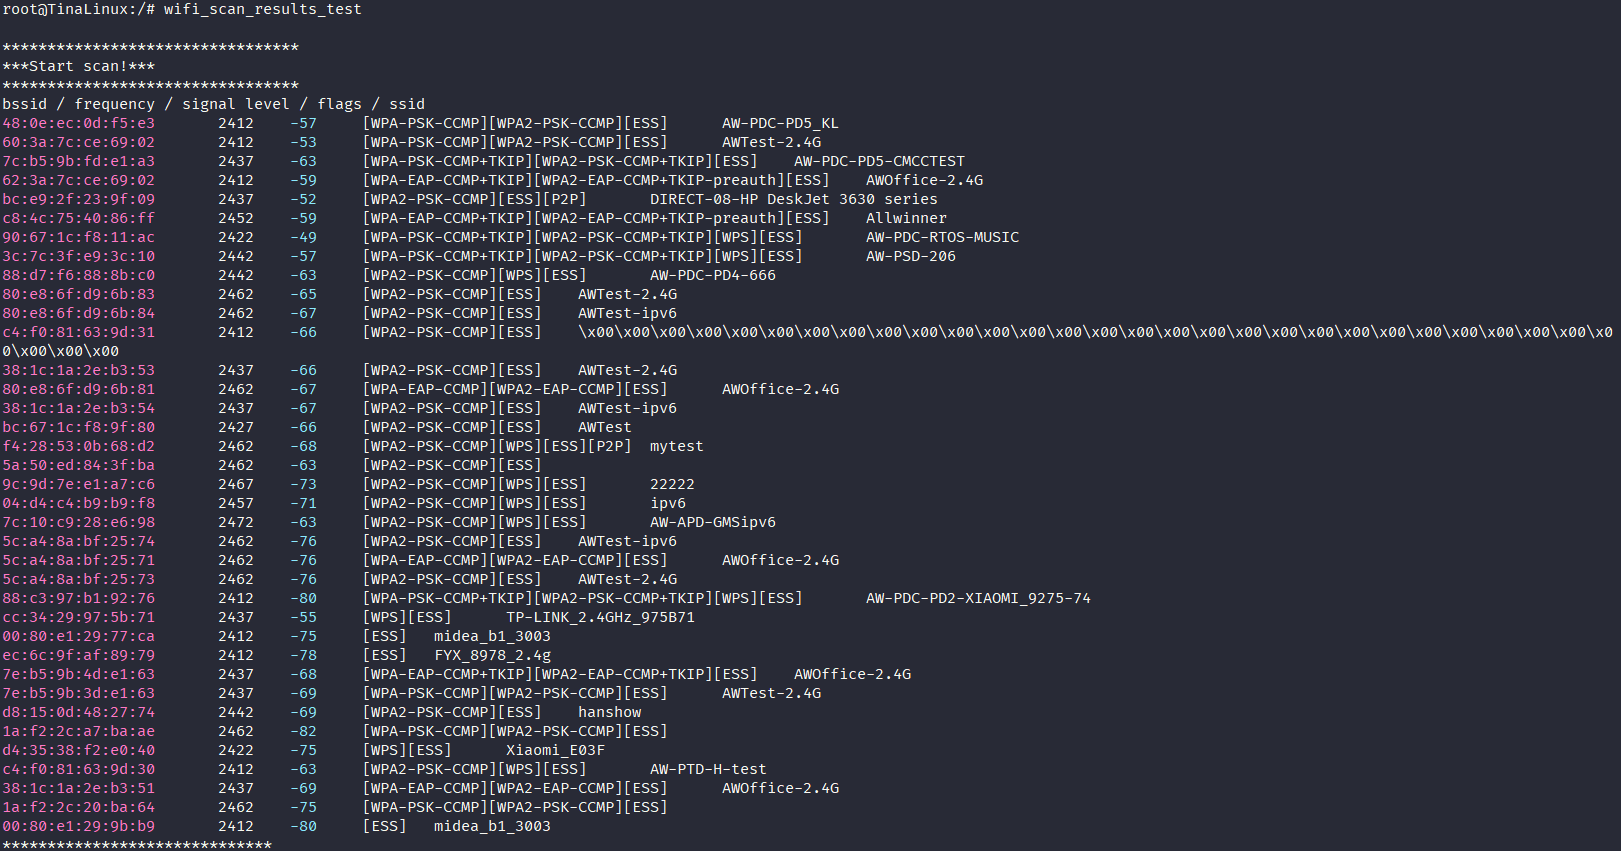Click the bssid / frequency header line
The image size is (1621, 851).
click(x=213, y=104)
